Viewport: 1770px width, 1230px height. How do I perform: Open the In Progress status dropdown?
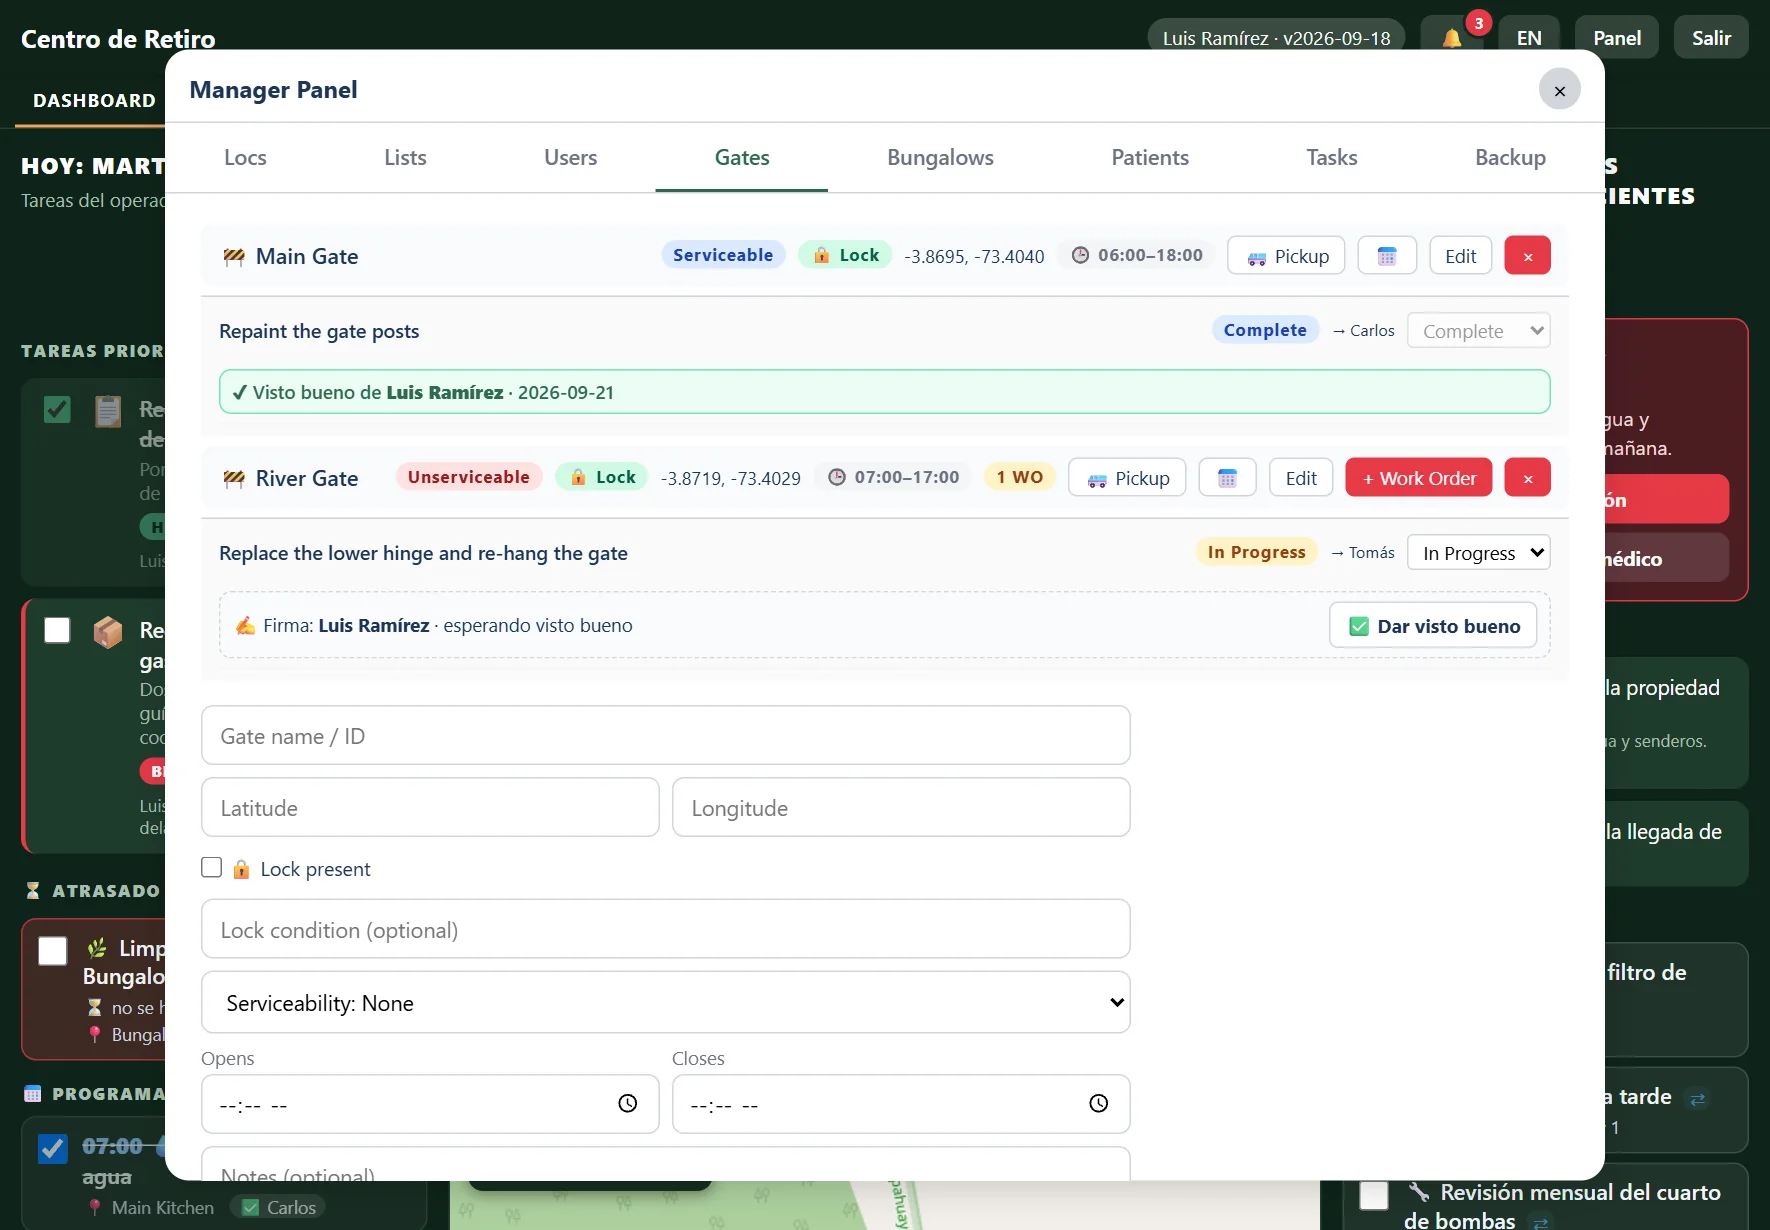tap(1479, 553)
